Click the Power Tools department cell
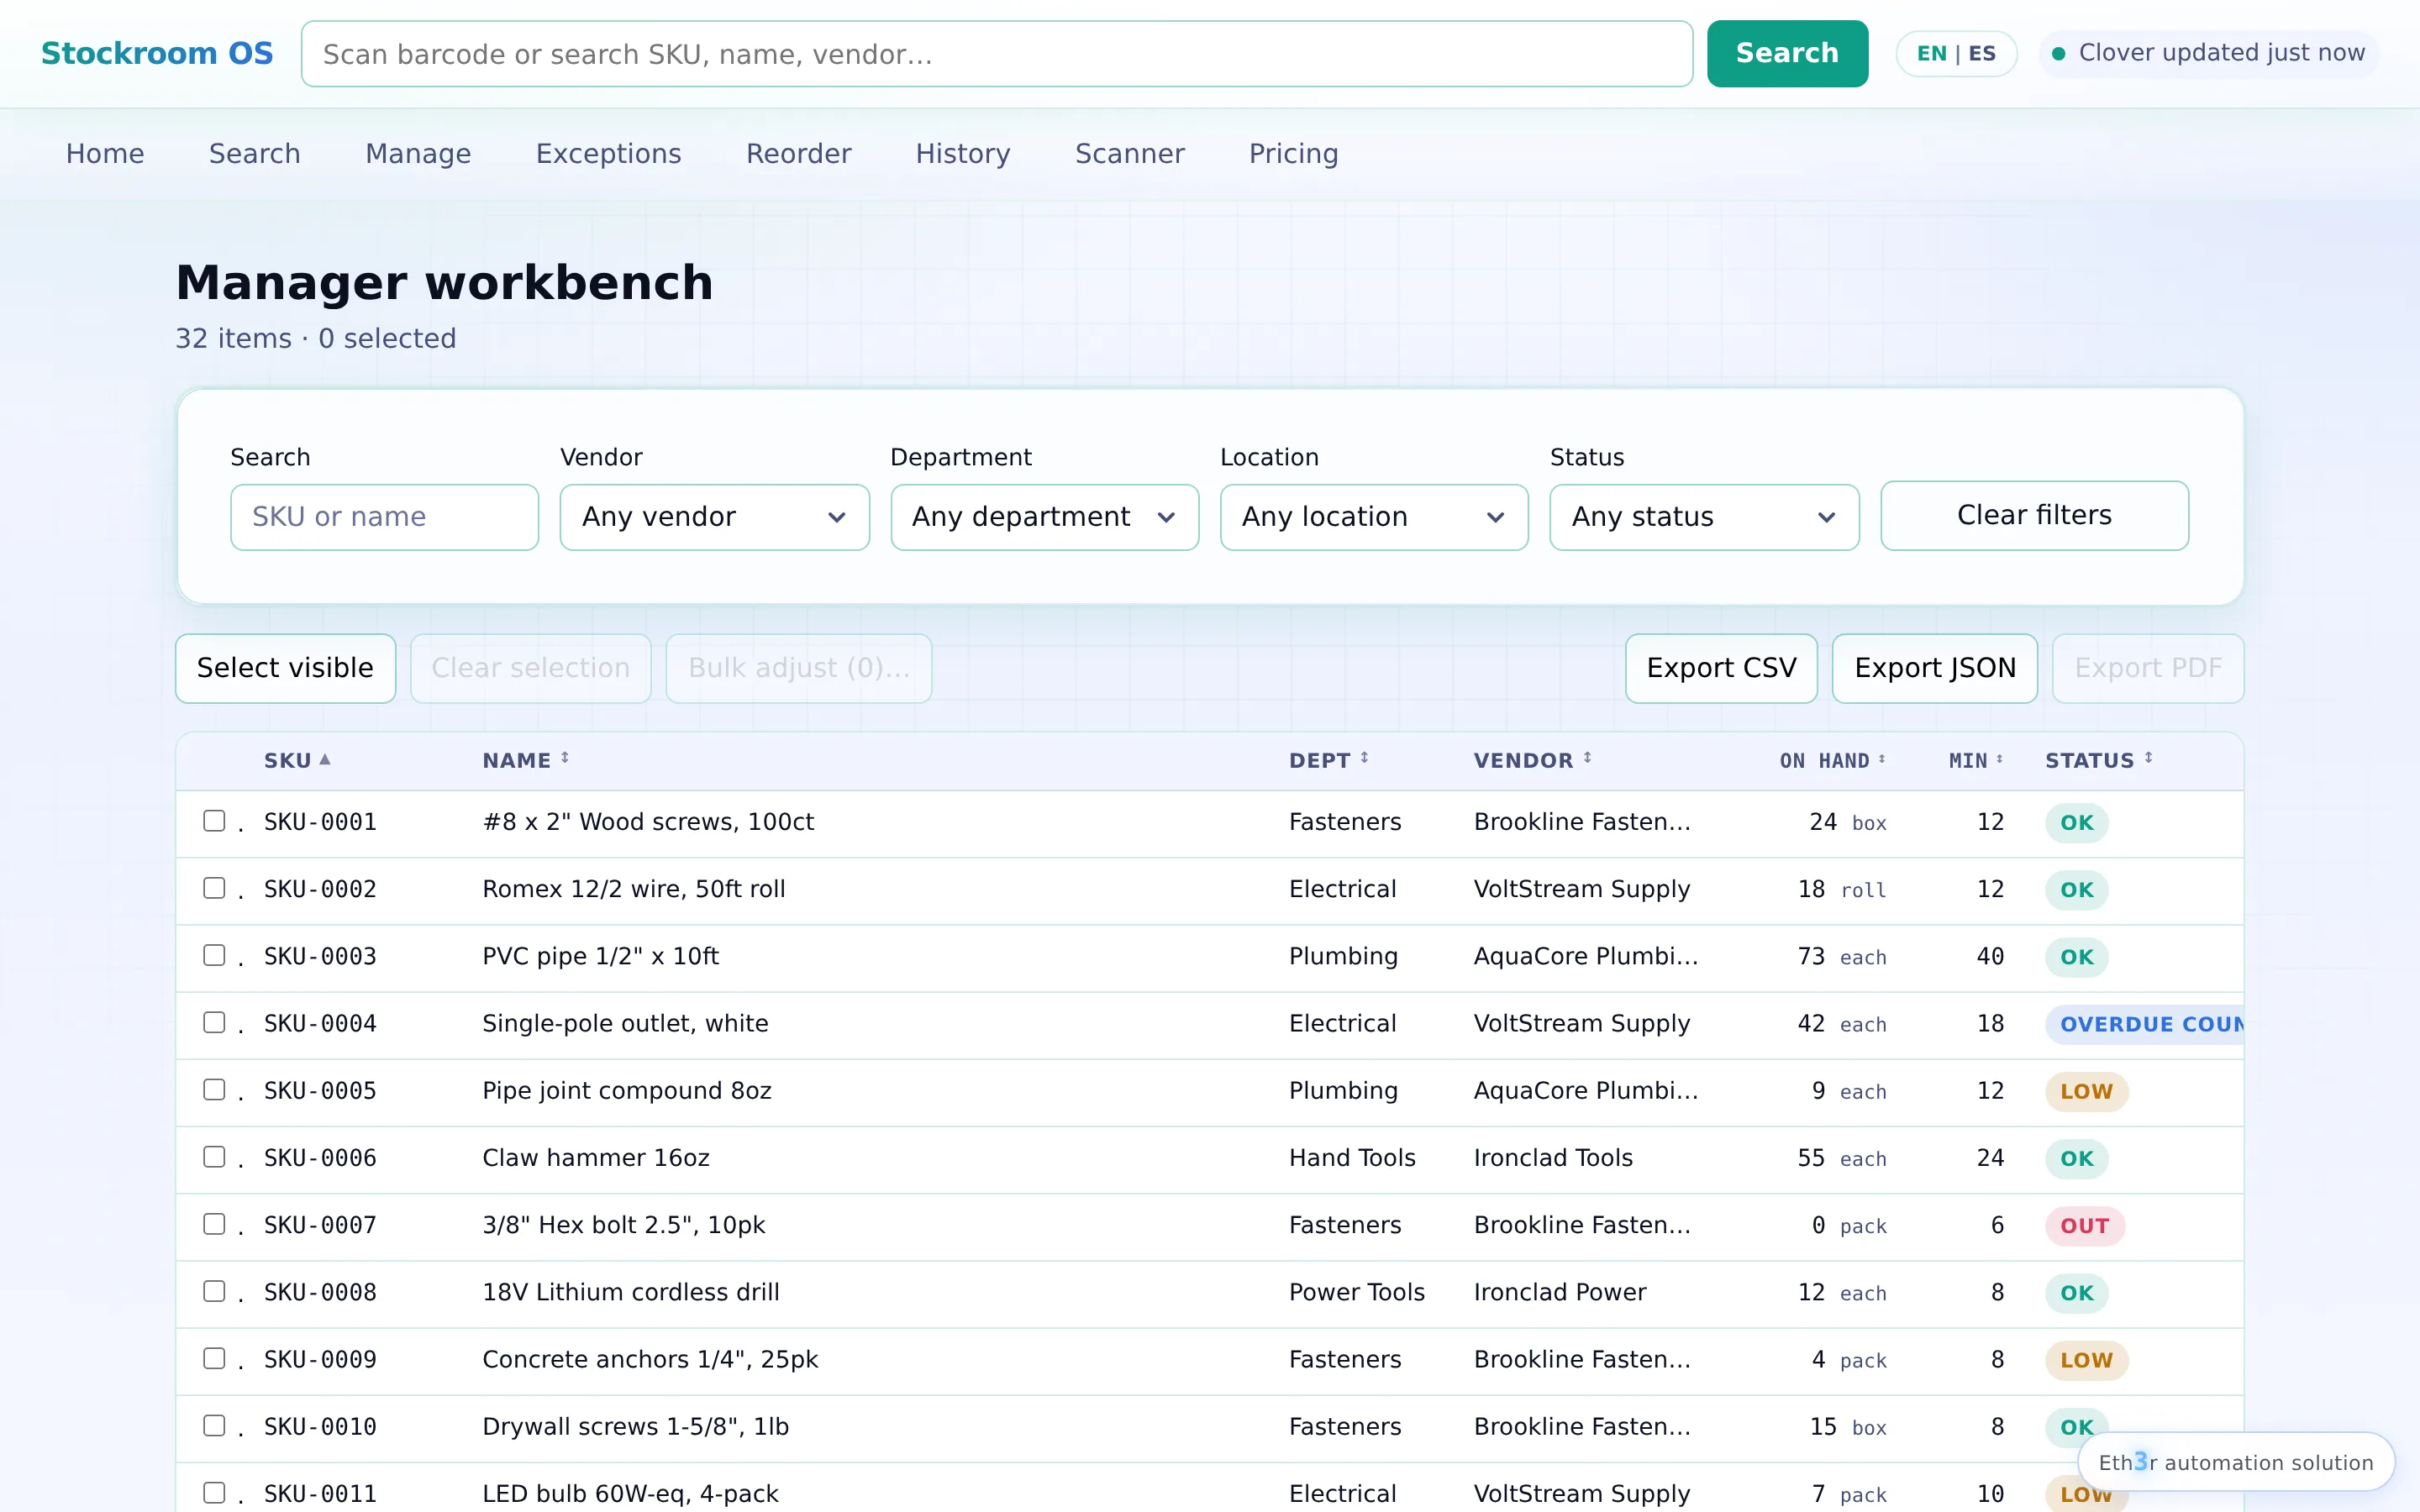2420x1512 pixels. (x=1356, y=1292)
